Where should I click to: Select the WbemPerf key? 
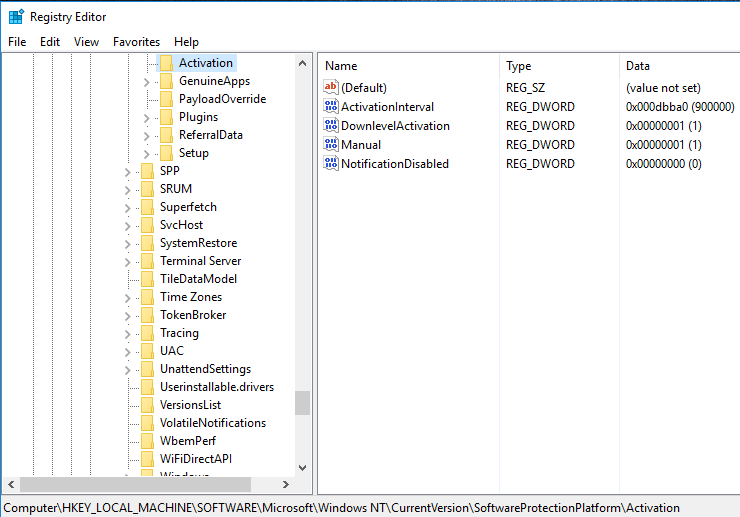coord(188,441)
